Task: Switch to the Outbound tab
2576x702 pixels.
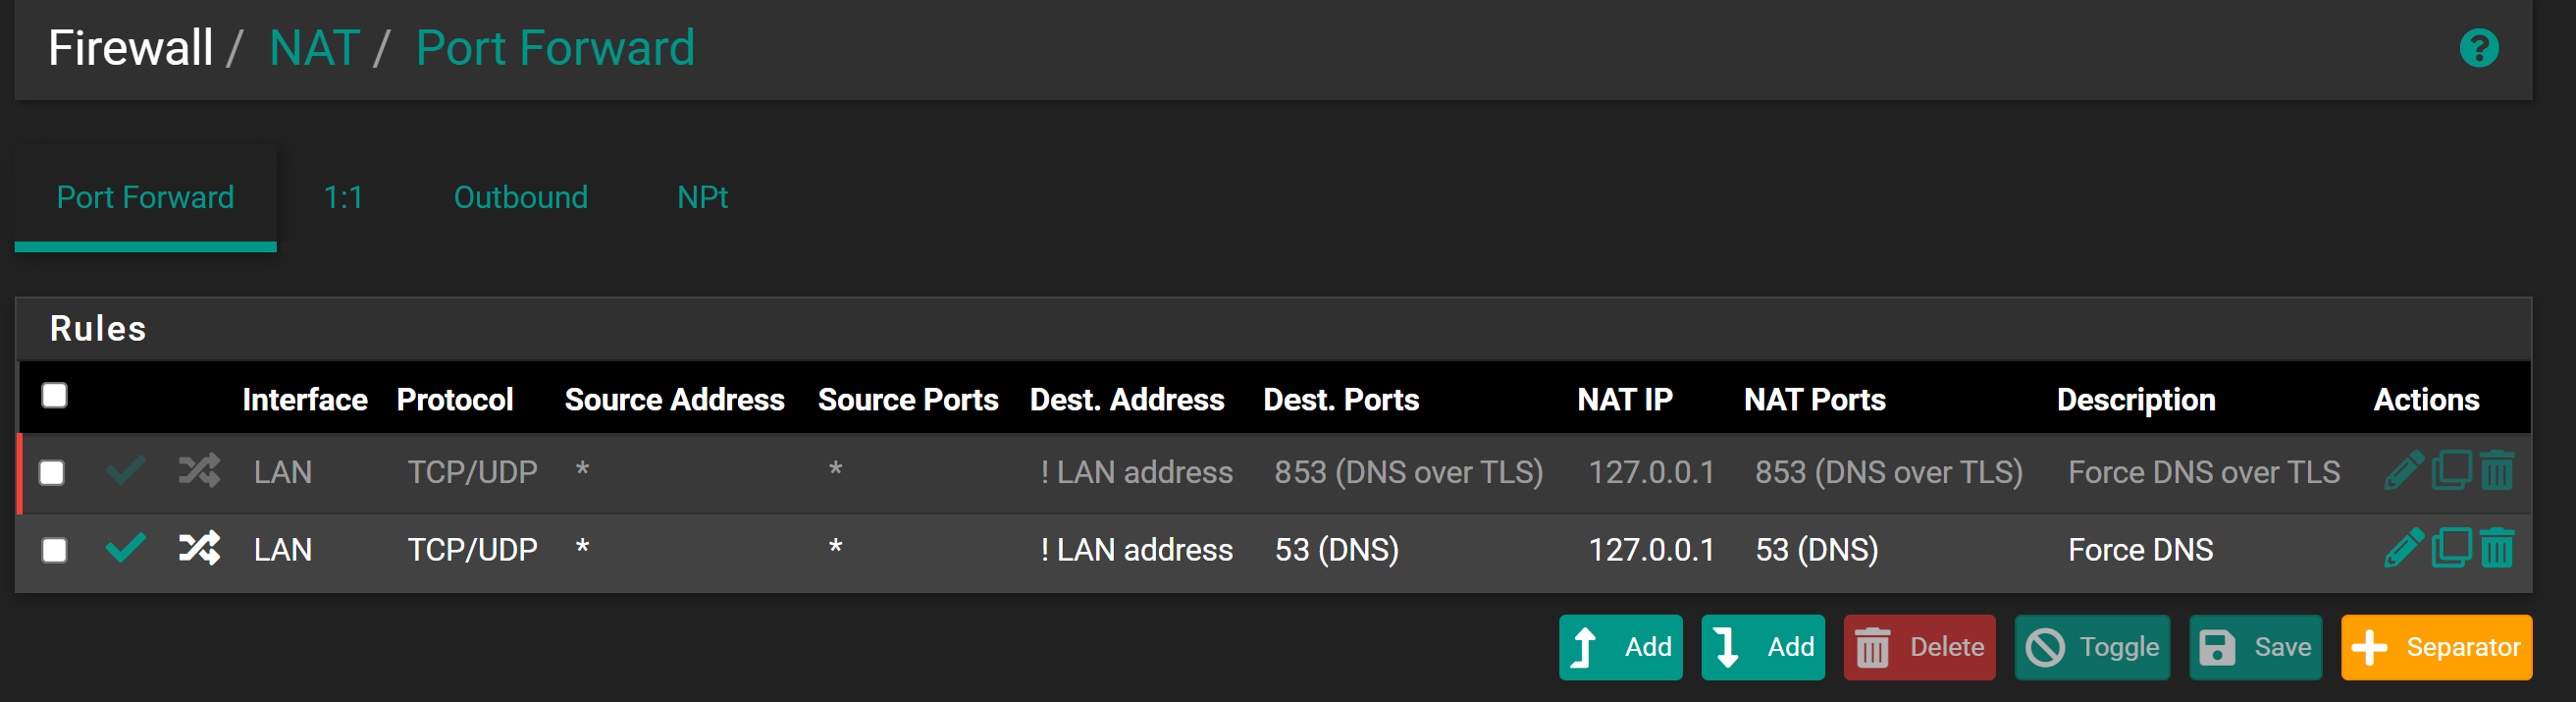Action: click(x=520, y=197)
